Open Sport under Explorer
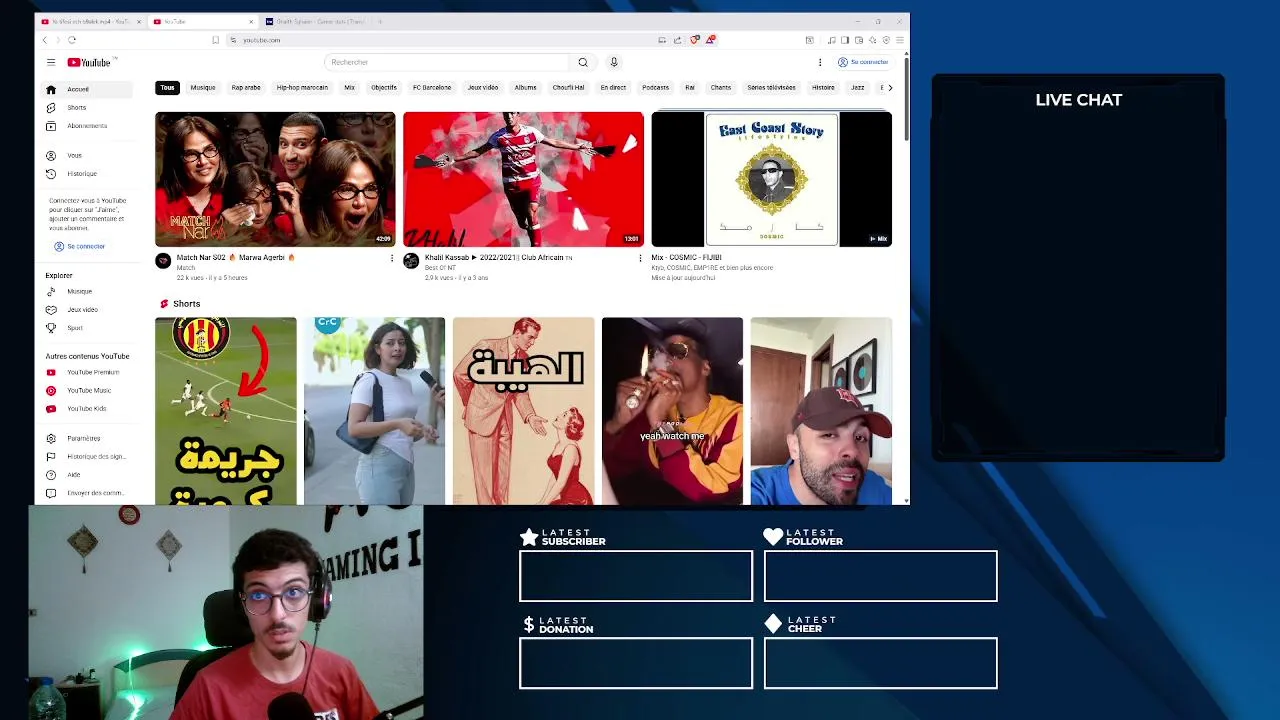This screenshot has height=720, width=1280. coord(87,328)
